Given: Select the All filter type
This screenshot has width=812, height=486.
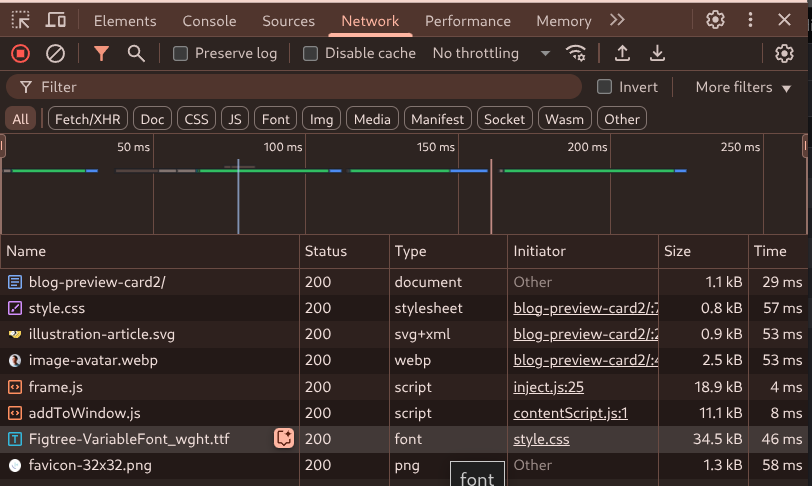Looking at the screenshot, I should pyautogui.click(x=21, y=119).
